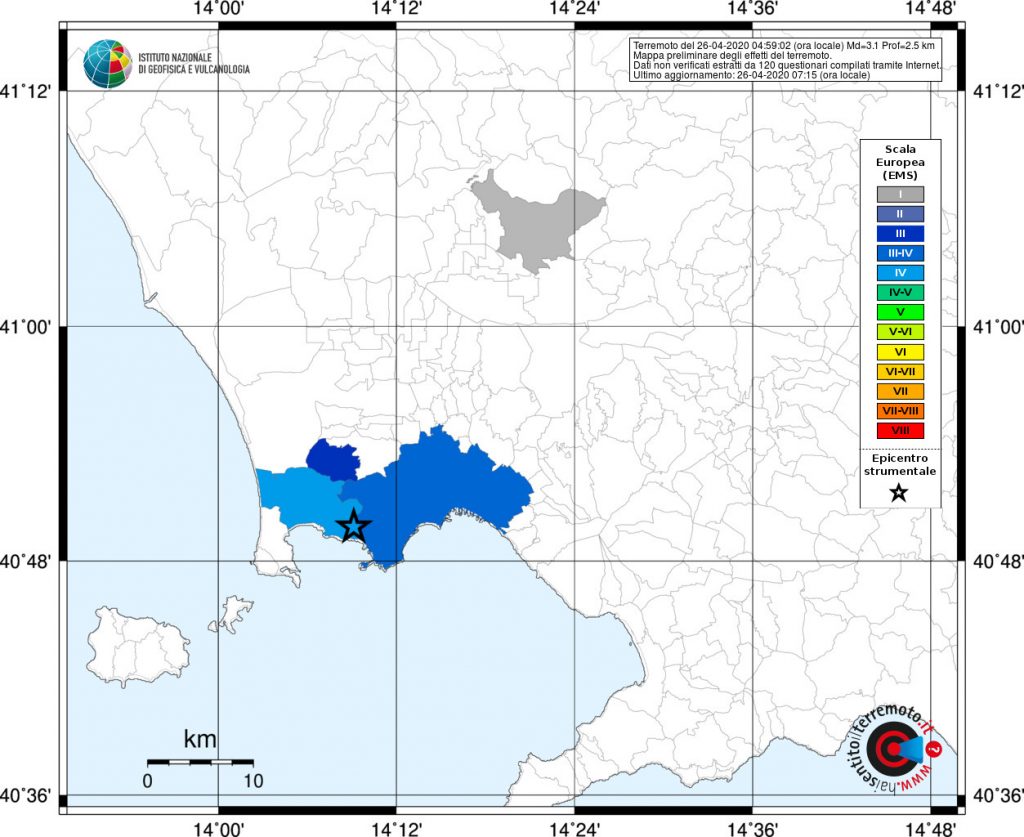Click the INGV globe logo
Image resolution: width=1024 pixels, height=837 pixels.
[108, 64]
